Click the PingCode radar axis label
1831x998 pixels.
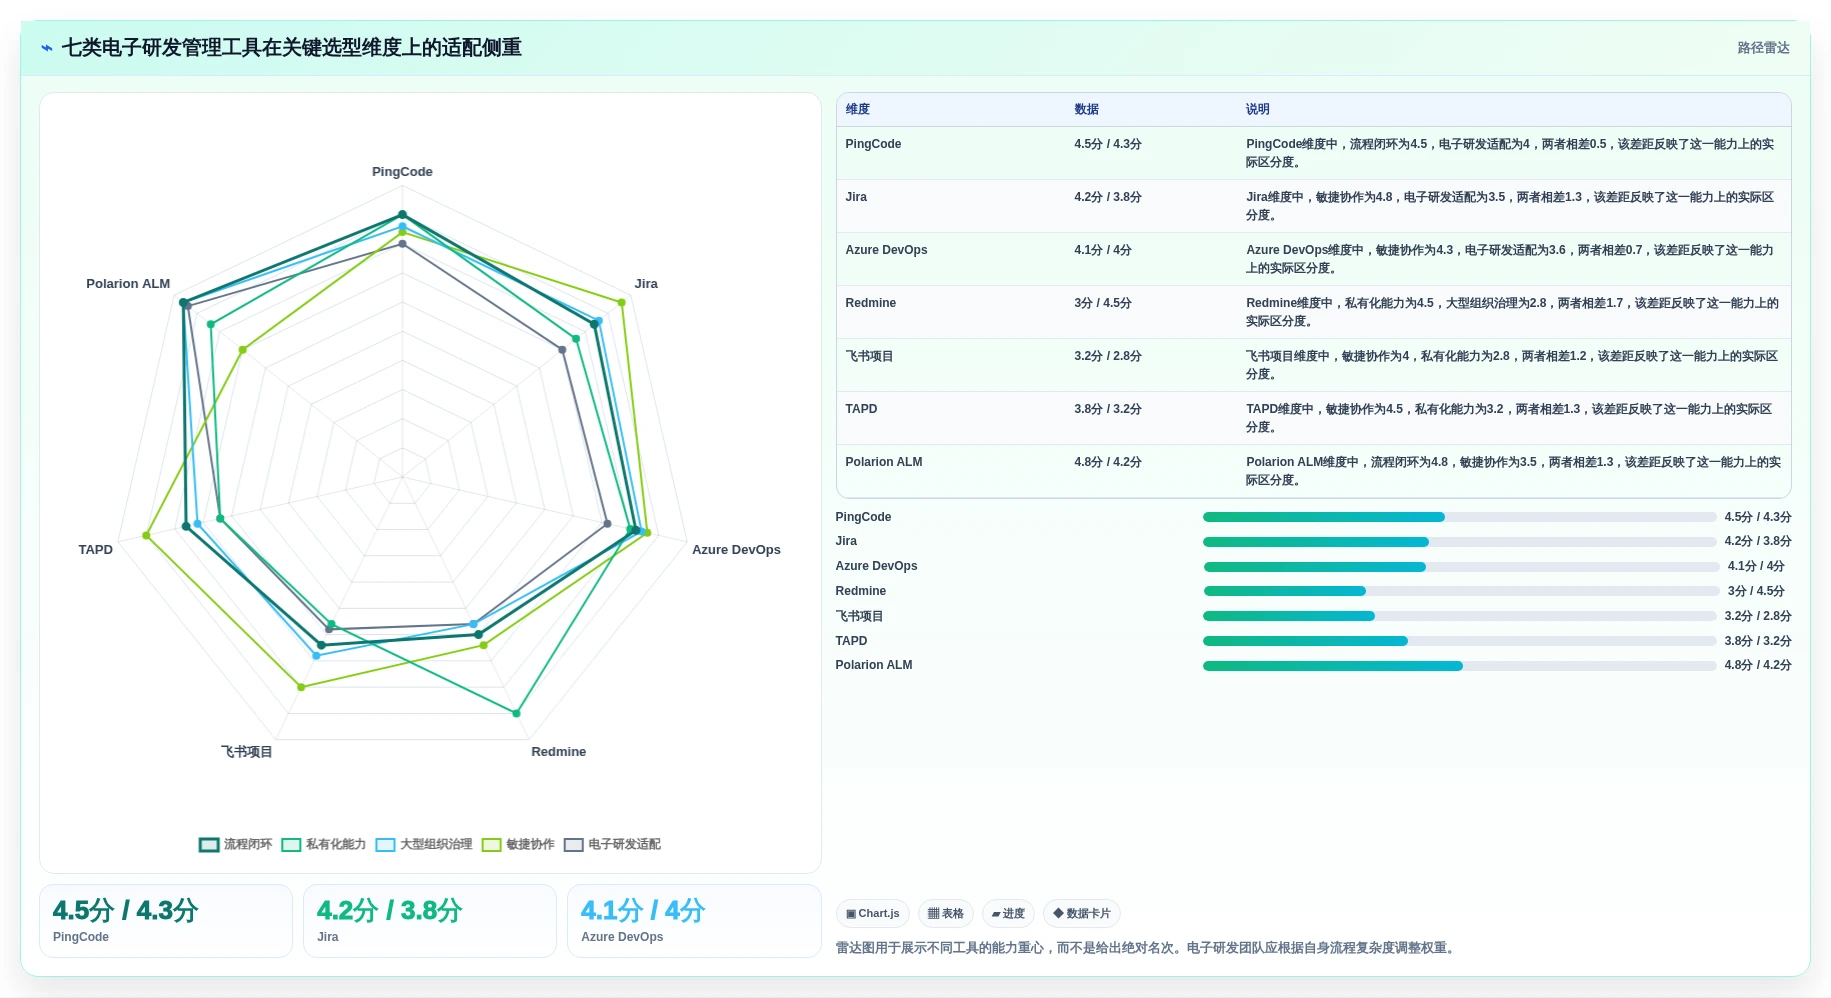coord(402,172)
